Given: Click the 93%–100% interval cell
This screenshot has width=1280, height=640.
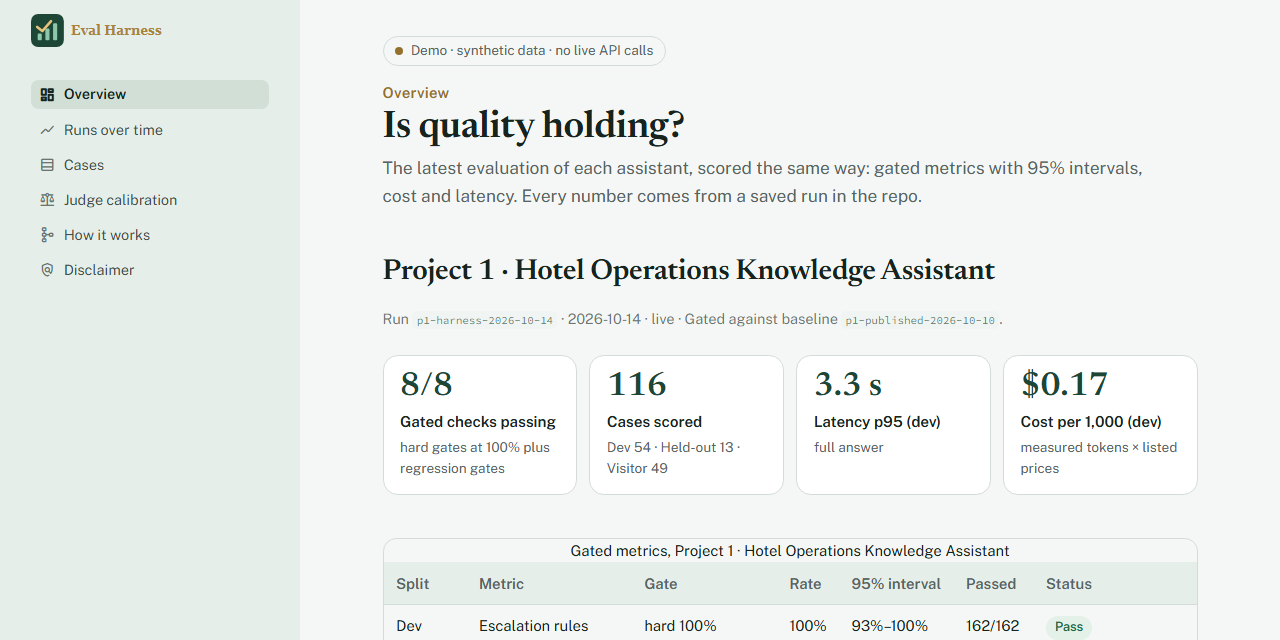Looking at the screenshot, I should tap(890, 626).
